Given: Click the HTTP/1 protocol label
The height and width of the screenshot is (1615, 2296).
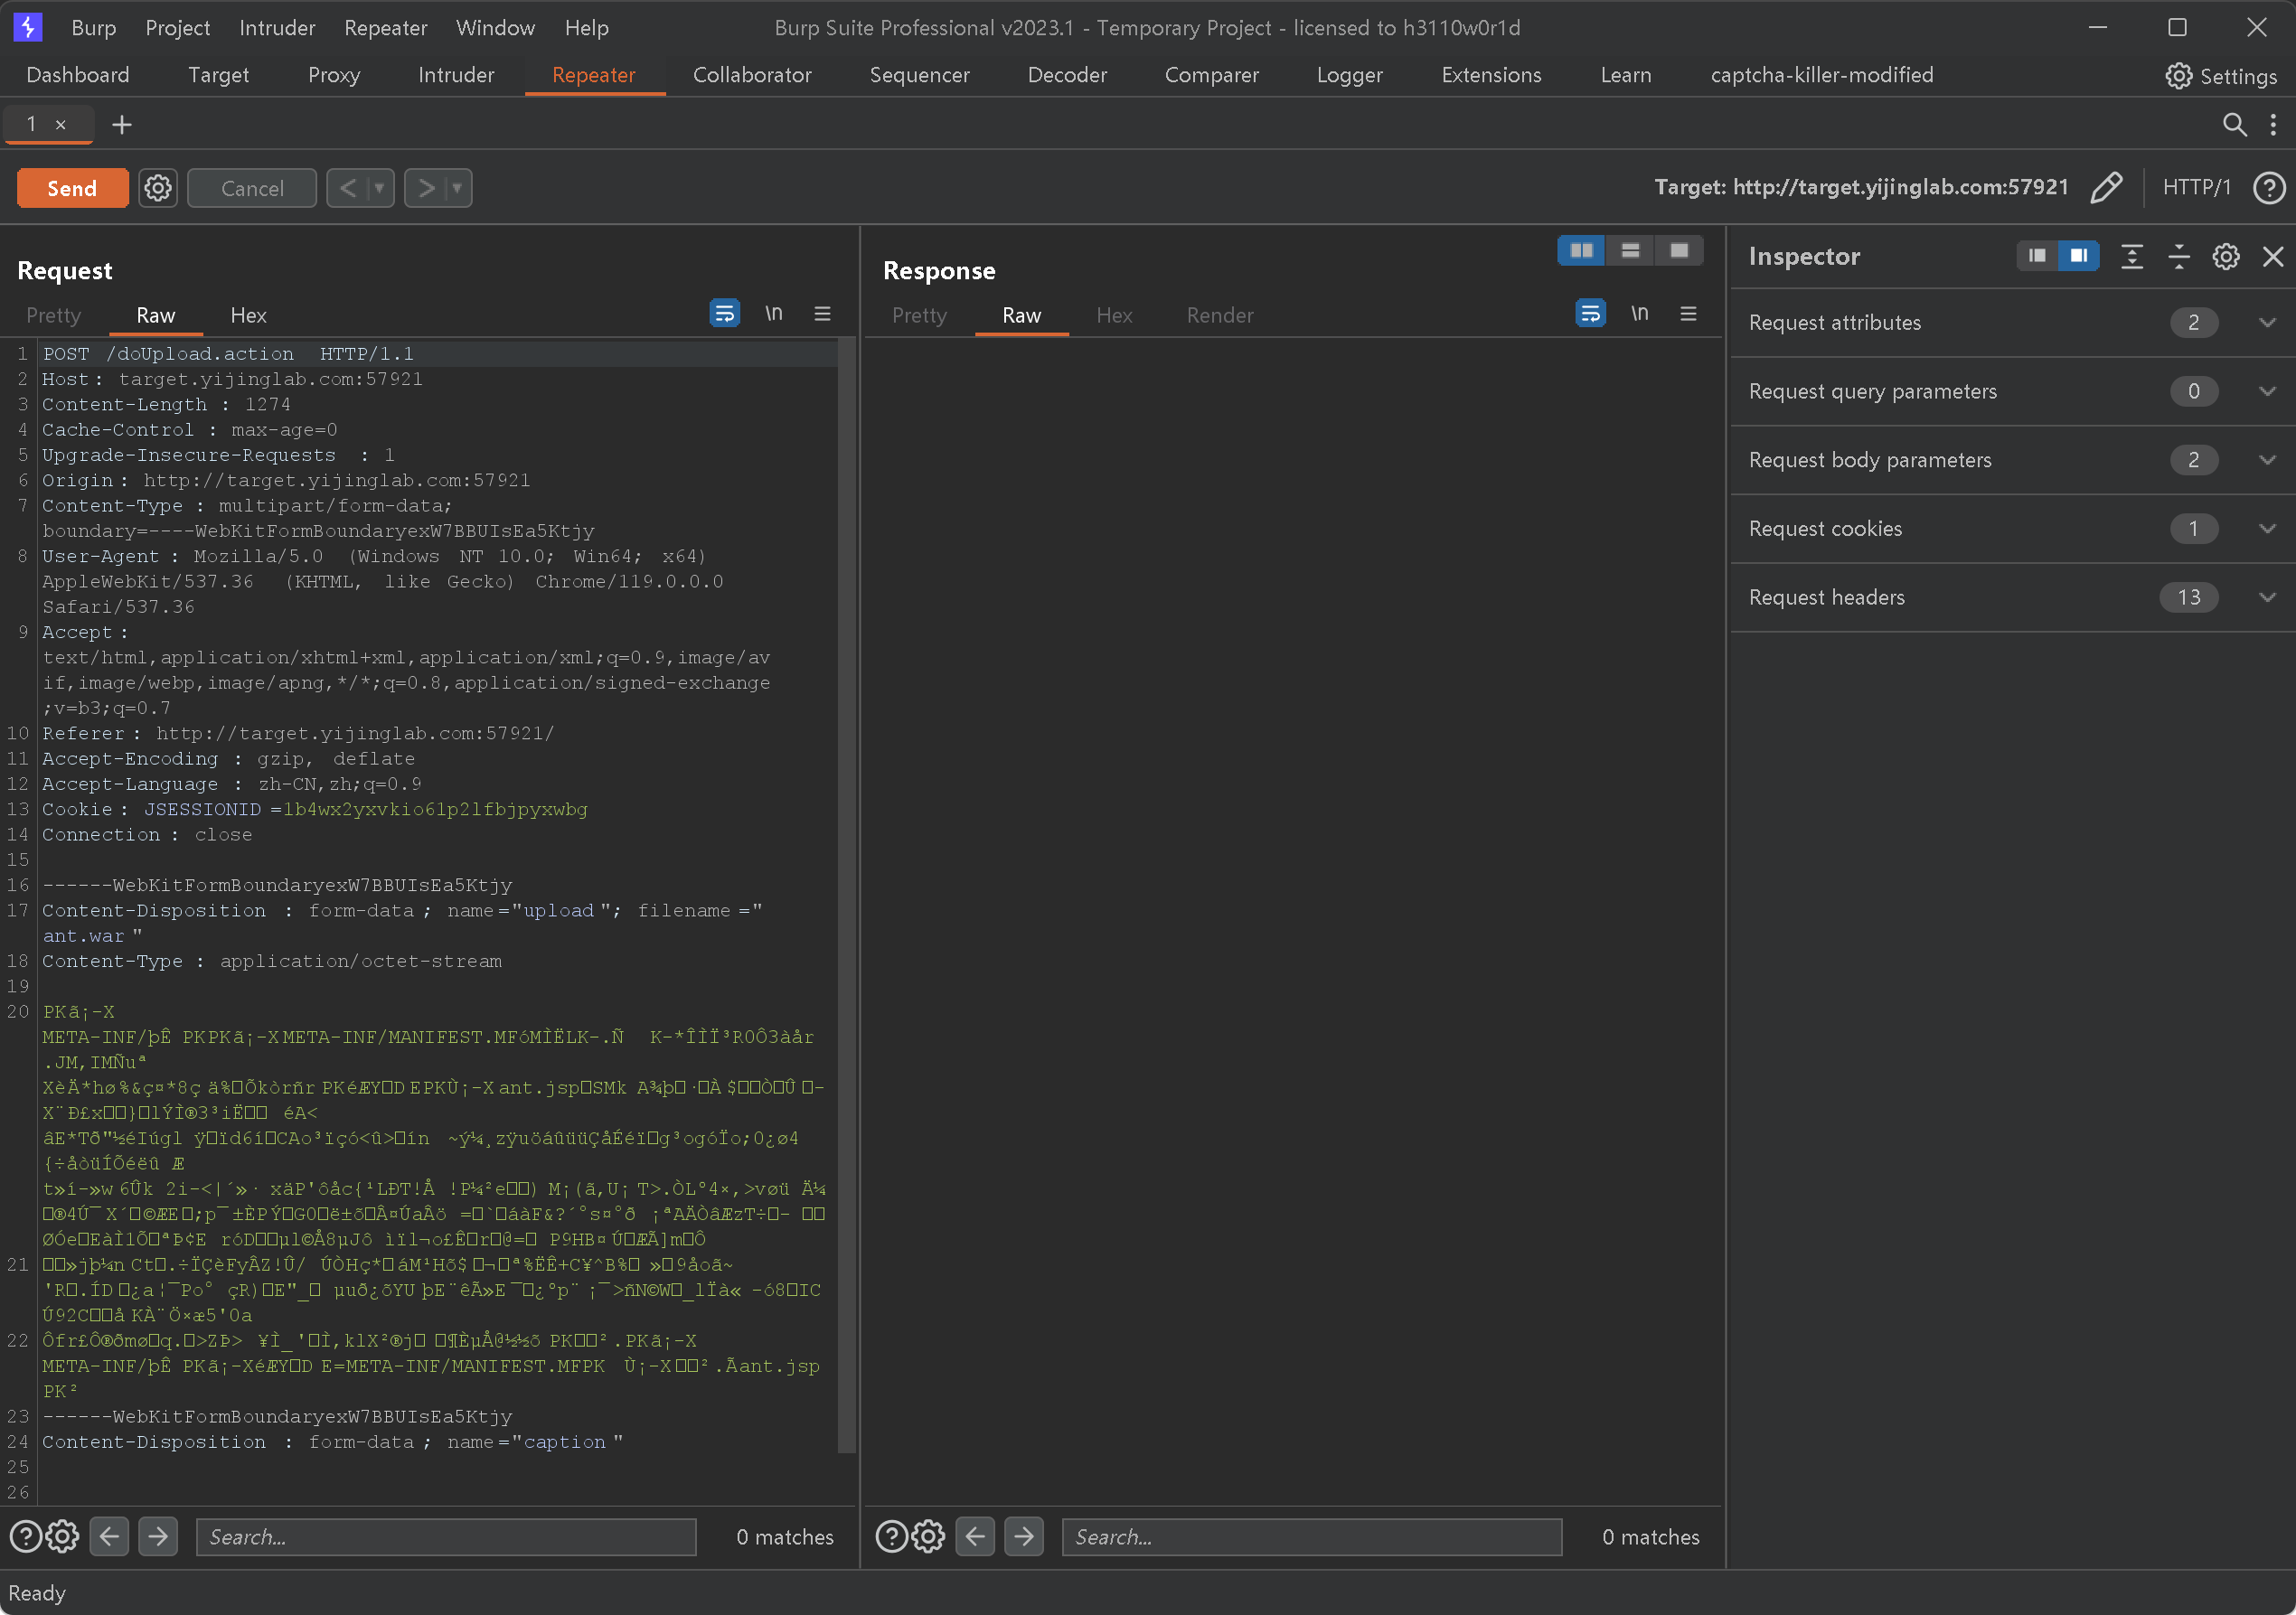Looking at the screenshot, I should pyautogui.click(x=2196, y=188).
